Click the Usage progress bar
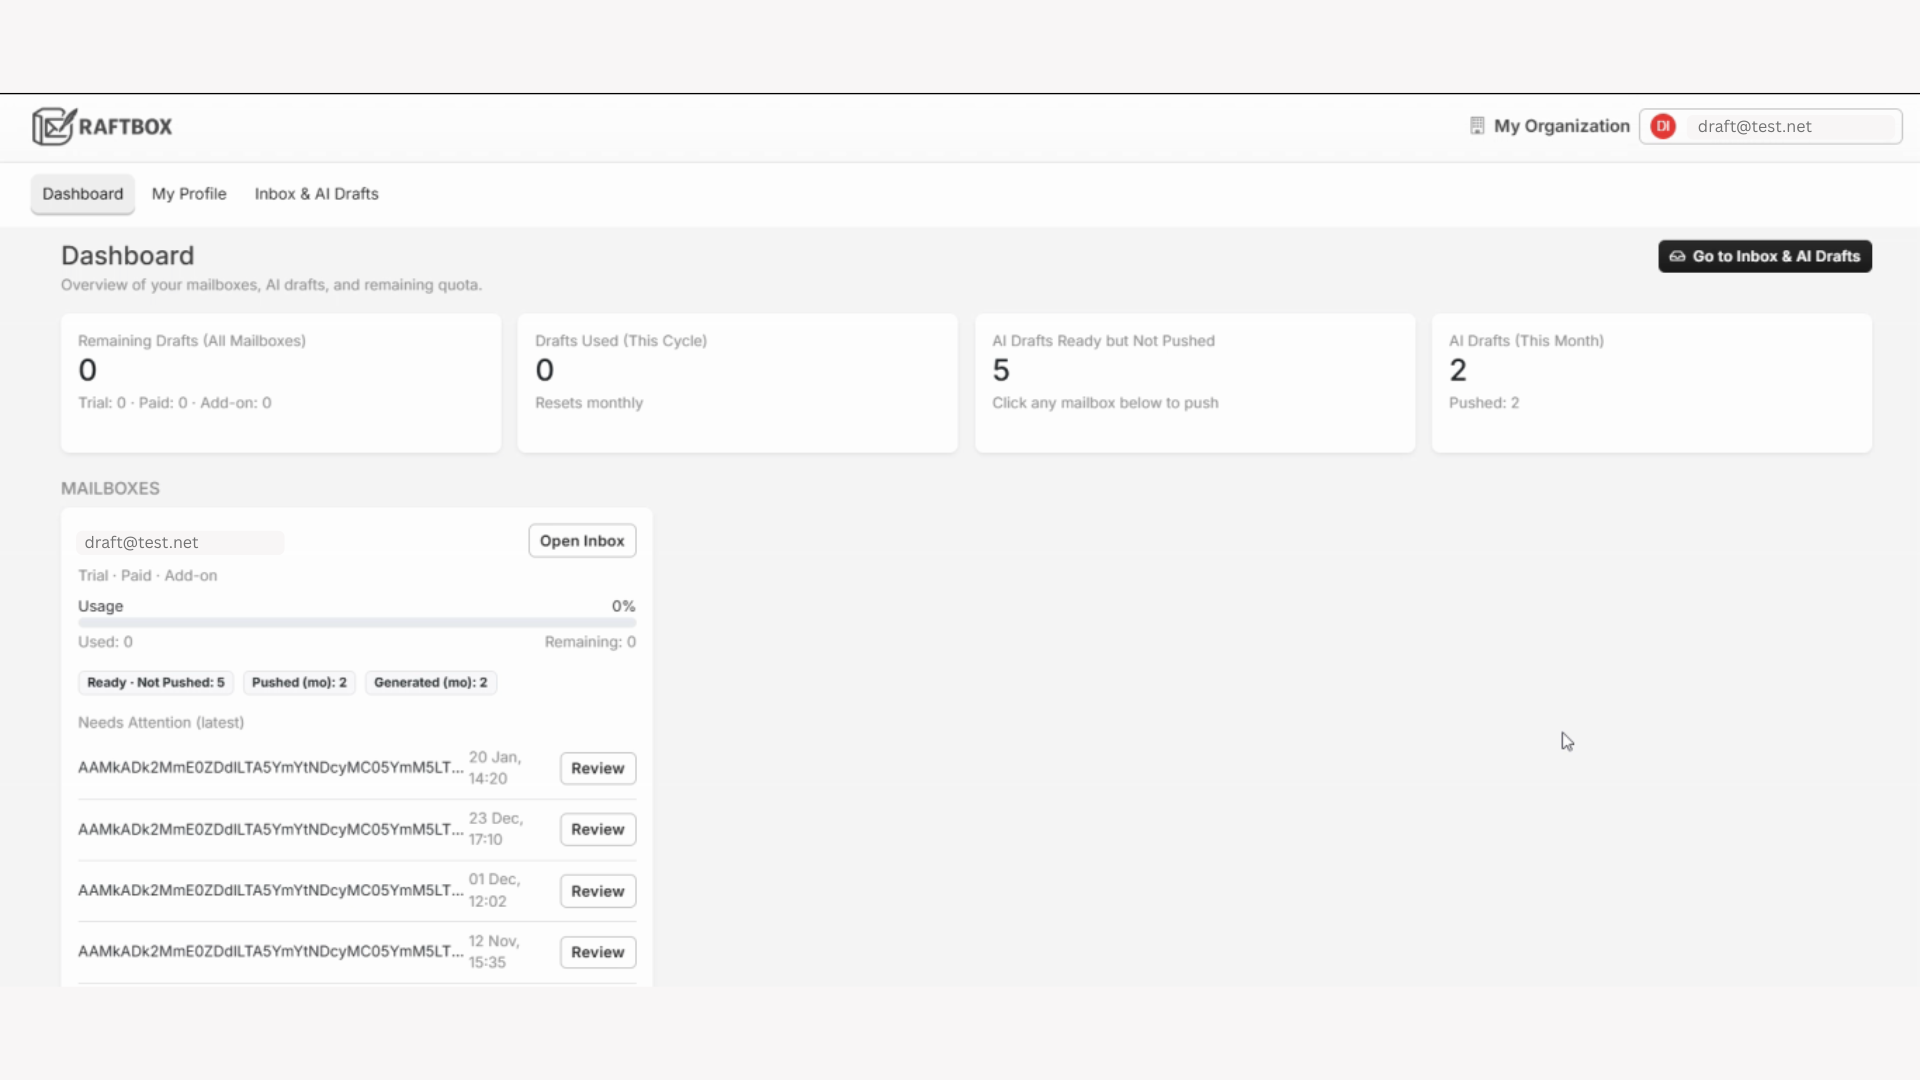 click(357, 622)
